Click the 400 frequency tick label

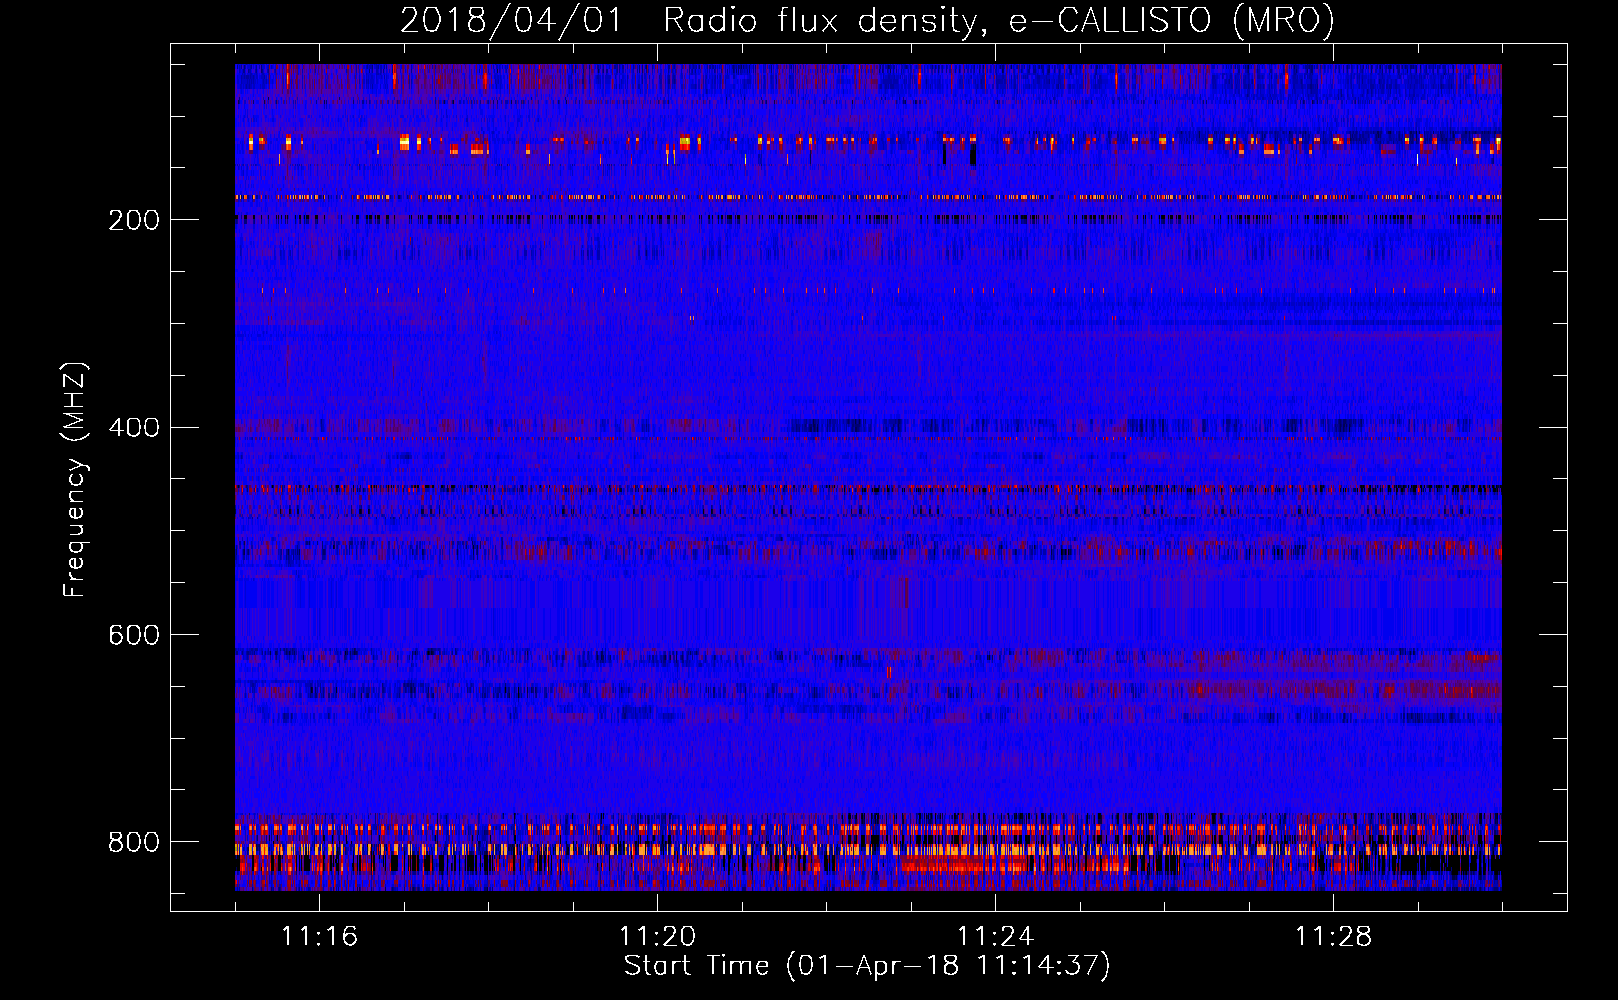coord(134,428)
